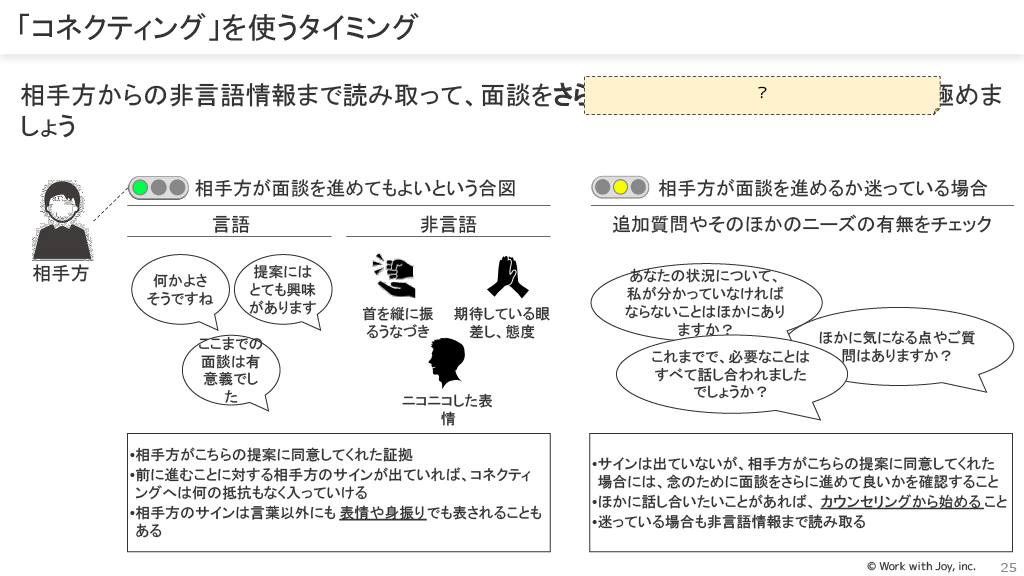This screenshot has width=1024, height=576.
Task: Click the yellow box with question mark
Action: tap(761, 94)
